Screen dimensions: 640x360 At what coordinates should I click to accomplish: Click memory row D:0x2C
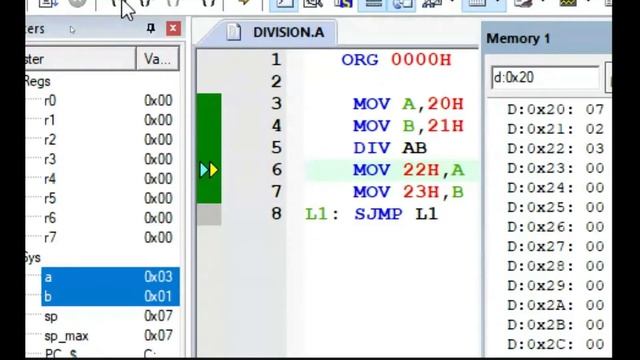[x=556, y=344]
